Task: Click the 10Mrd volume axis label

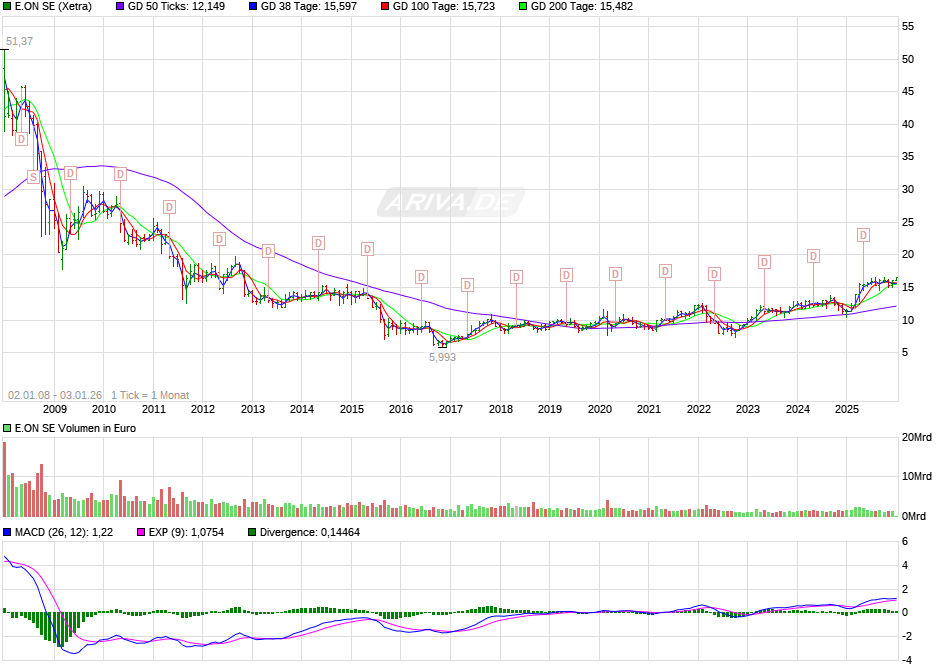Action: click(x=917, y=476)
